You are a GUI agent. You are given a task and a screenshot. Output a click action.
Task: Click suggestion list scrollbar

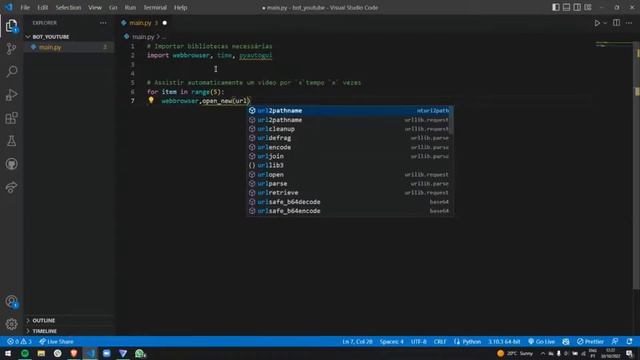point(451,120)
